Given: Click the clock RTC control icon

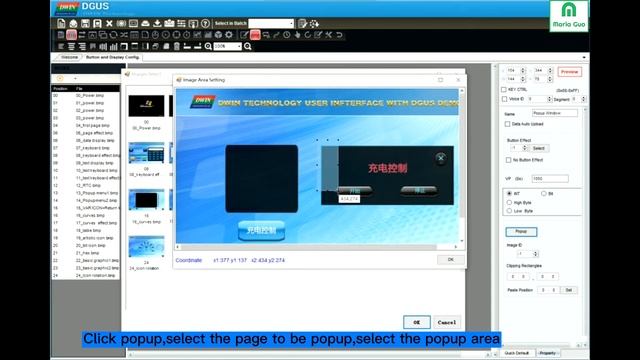Looking at the screenshot, I should [287, 35].
